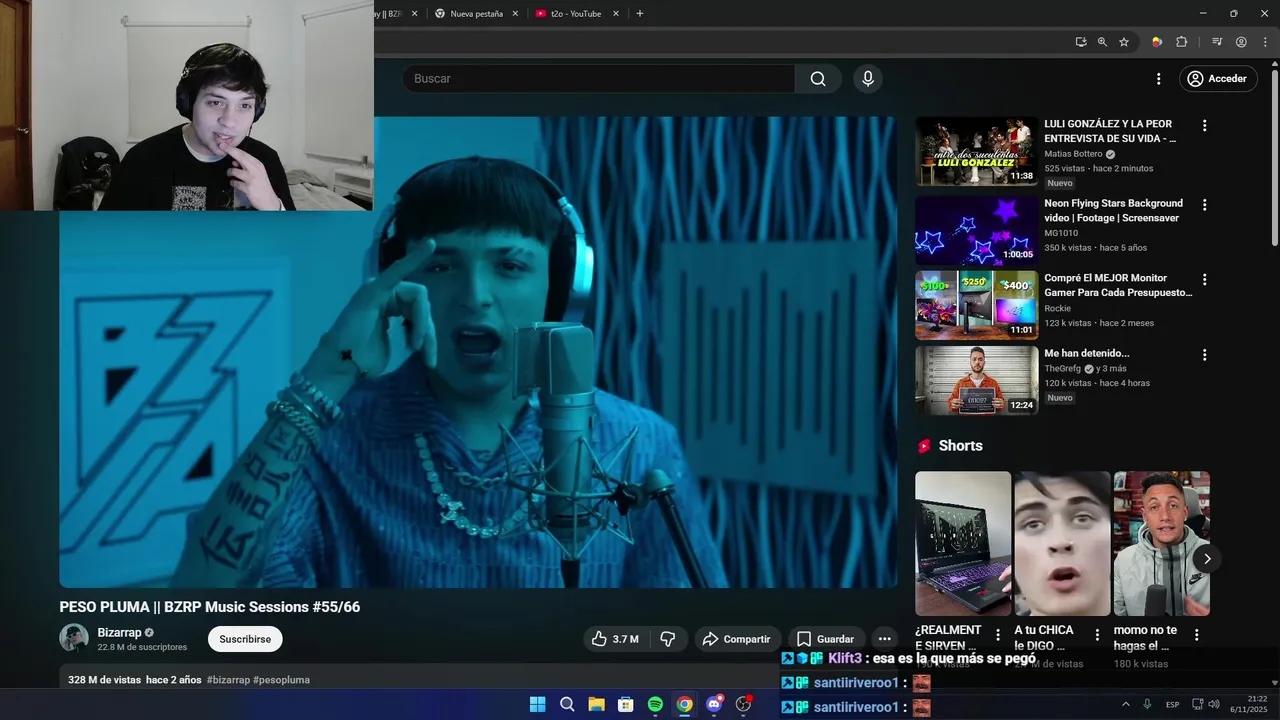
Task: Click the colorful extension icon in toolbar
Action: coord(1157,42)
